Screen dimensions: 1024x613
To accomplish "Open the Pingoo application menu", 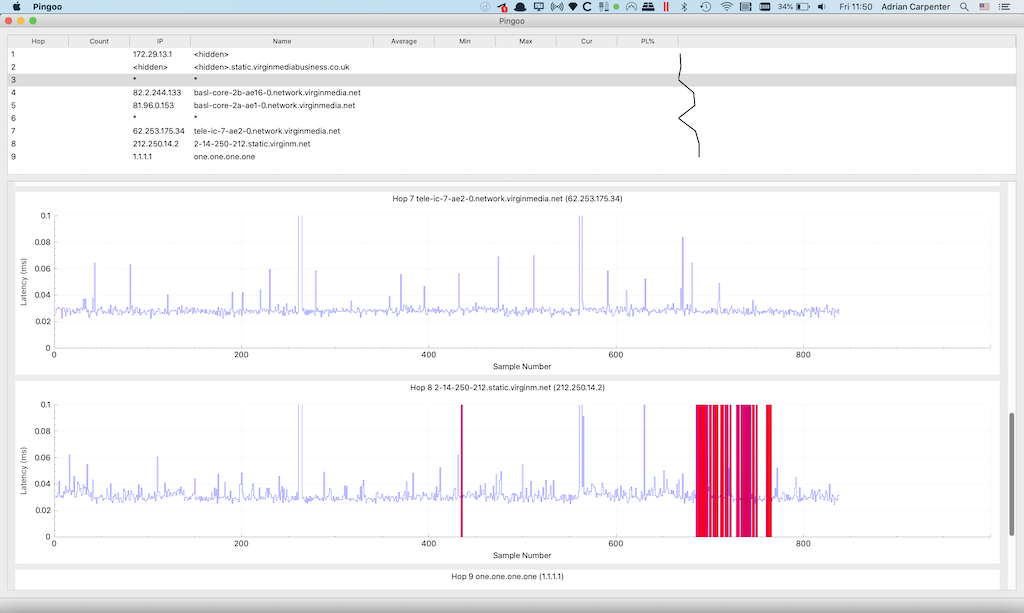I will pyautogui.click(x=47, y=7).
